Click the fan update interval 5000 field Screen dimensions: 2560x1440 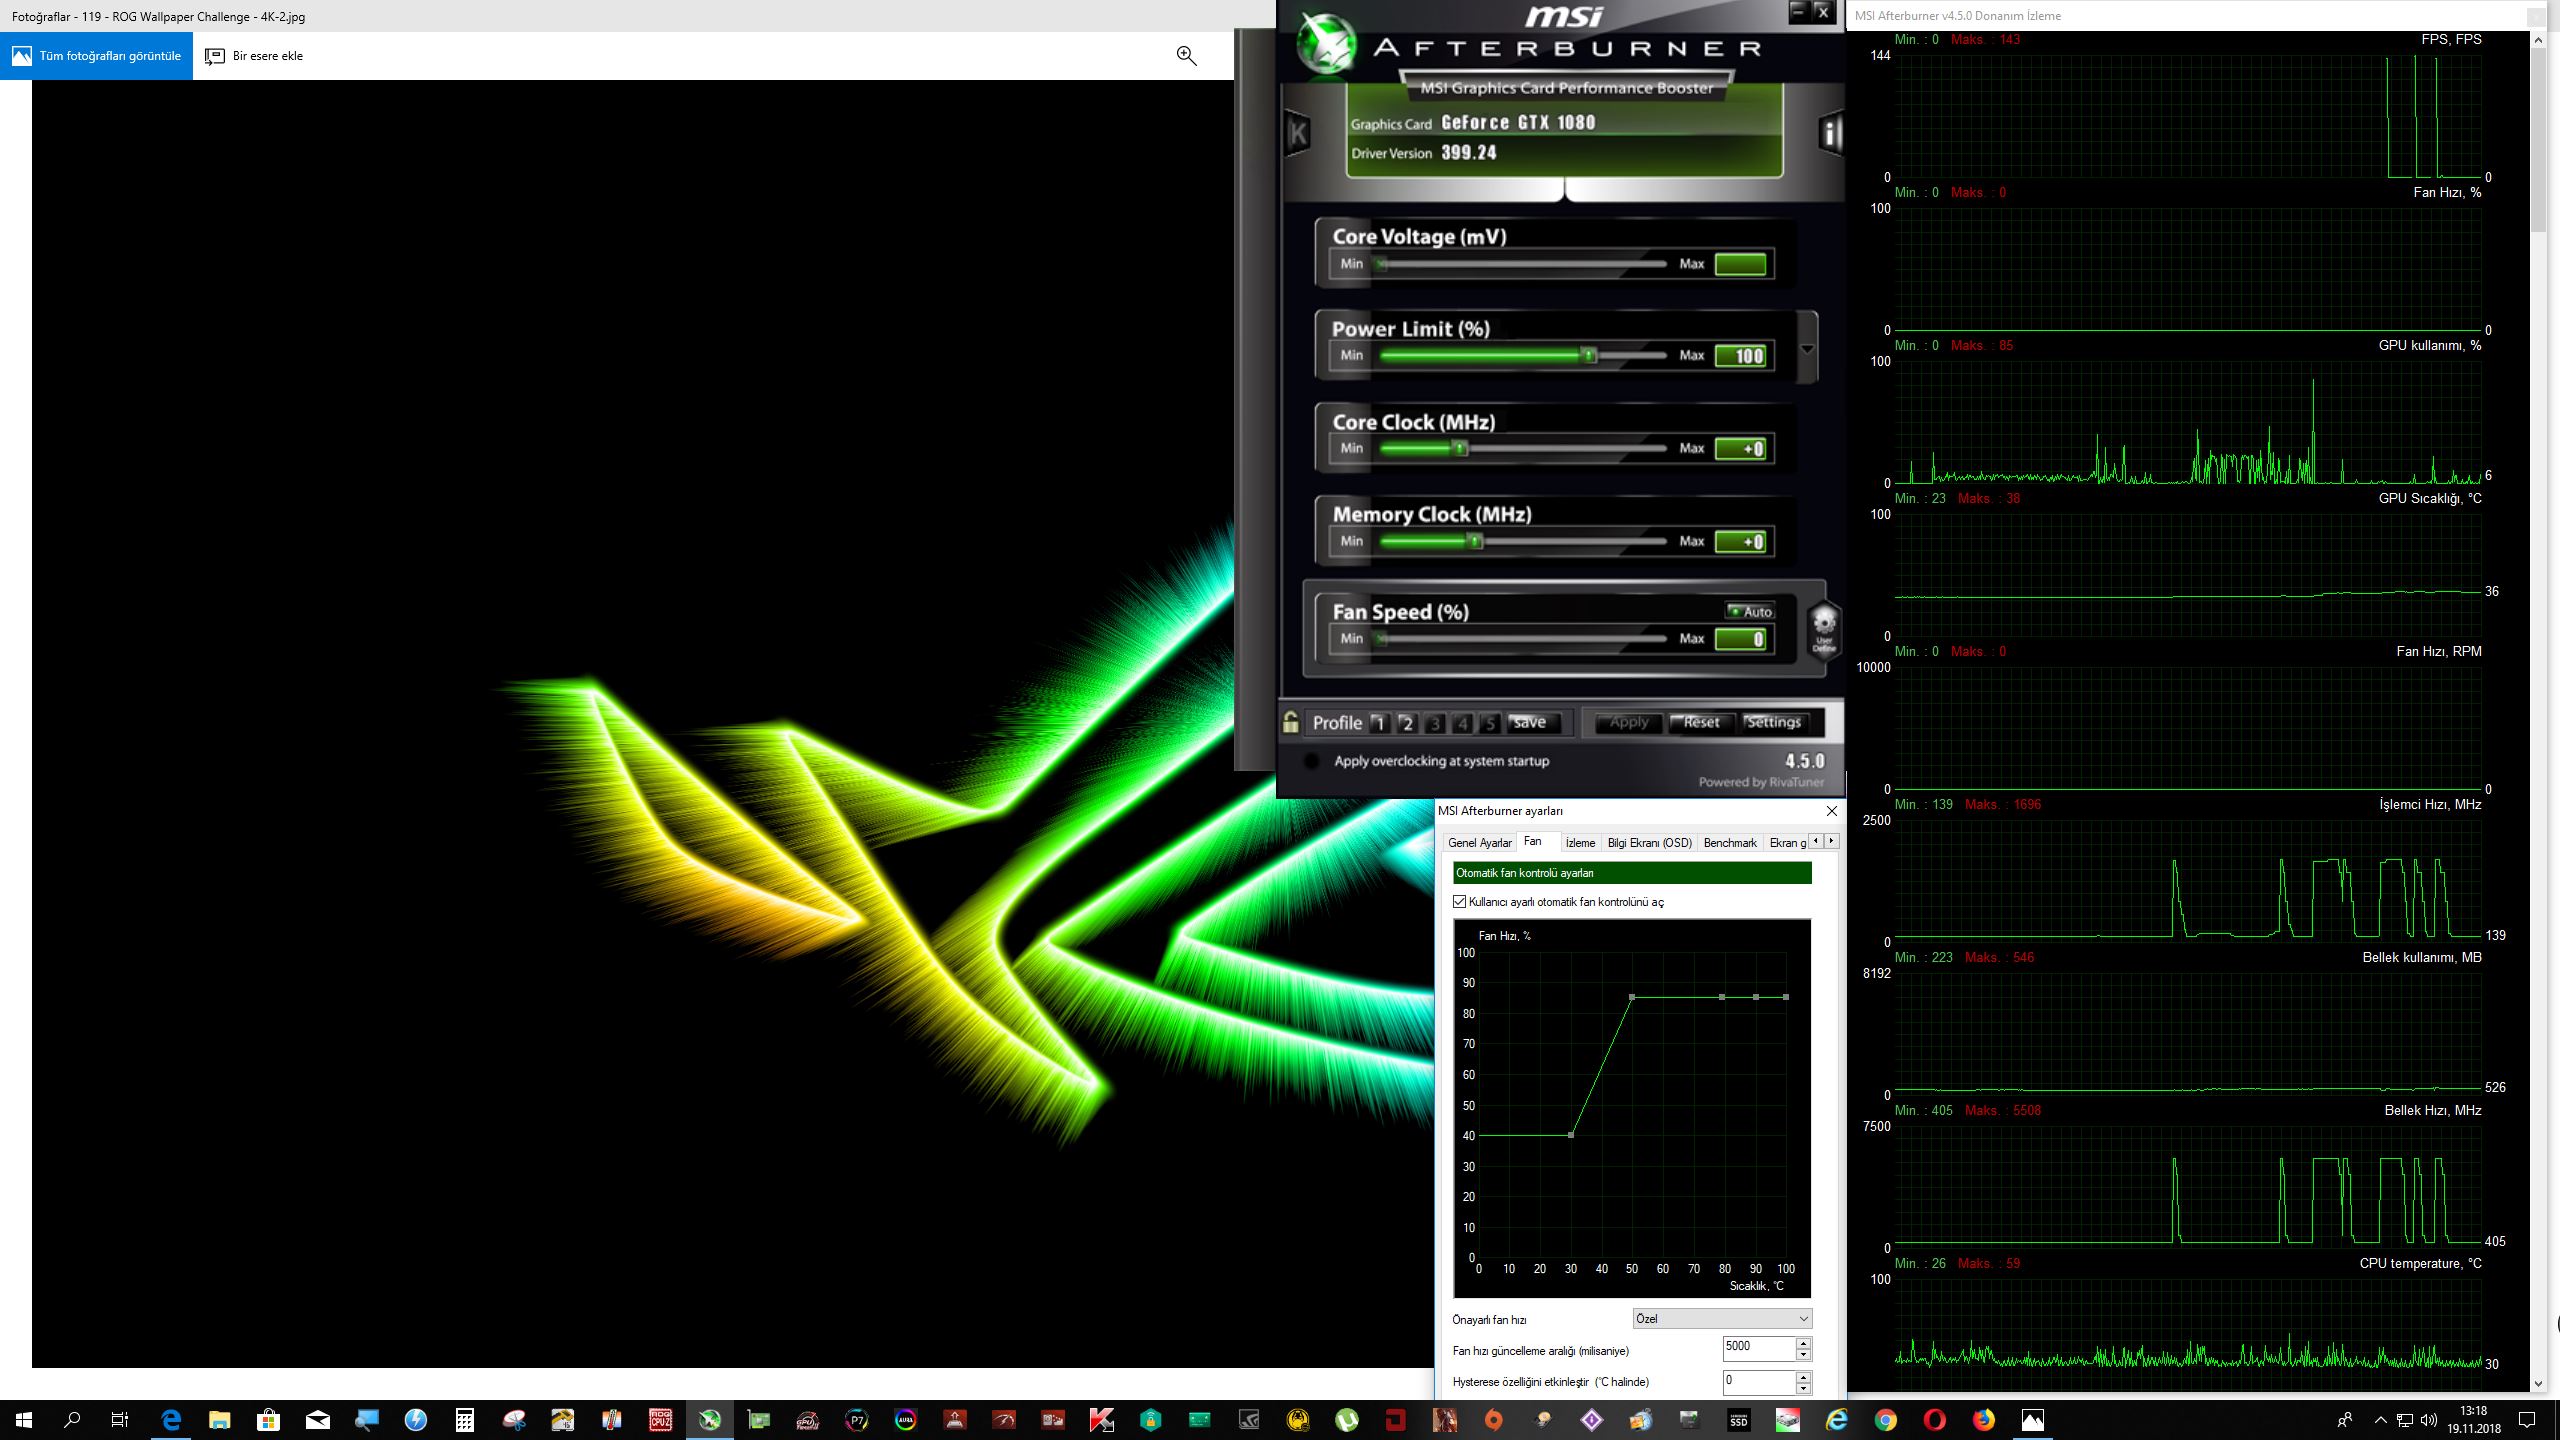coord(1759,1347)
